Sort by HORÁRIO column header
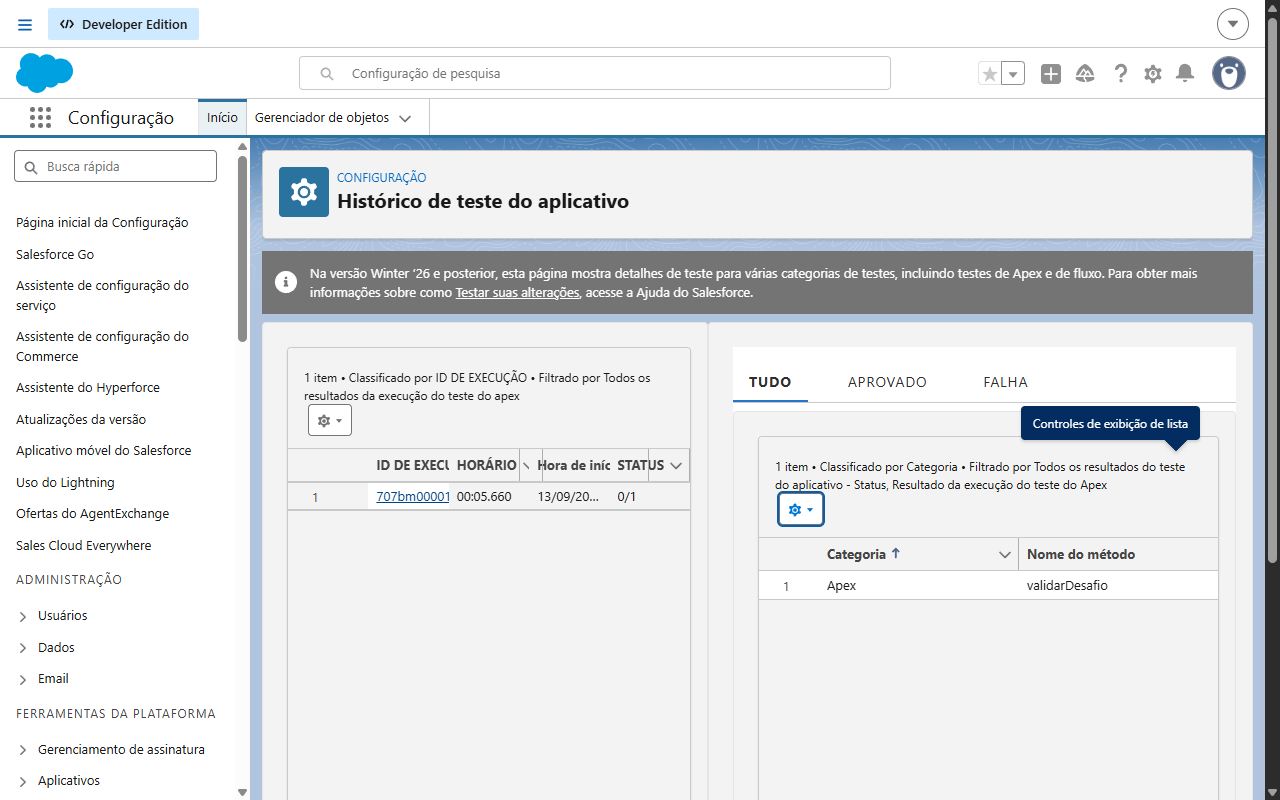The width and height of the screenshot is (1280, 800). click(x=487, y=465)
